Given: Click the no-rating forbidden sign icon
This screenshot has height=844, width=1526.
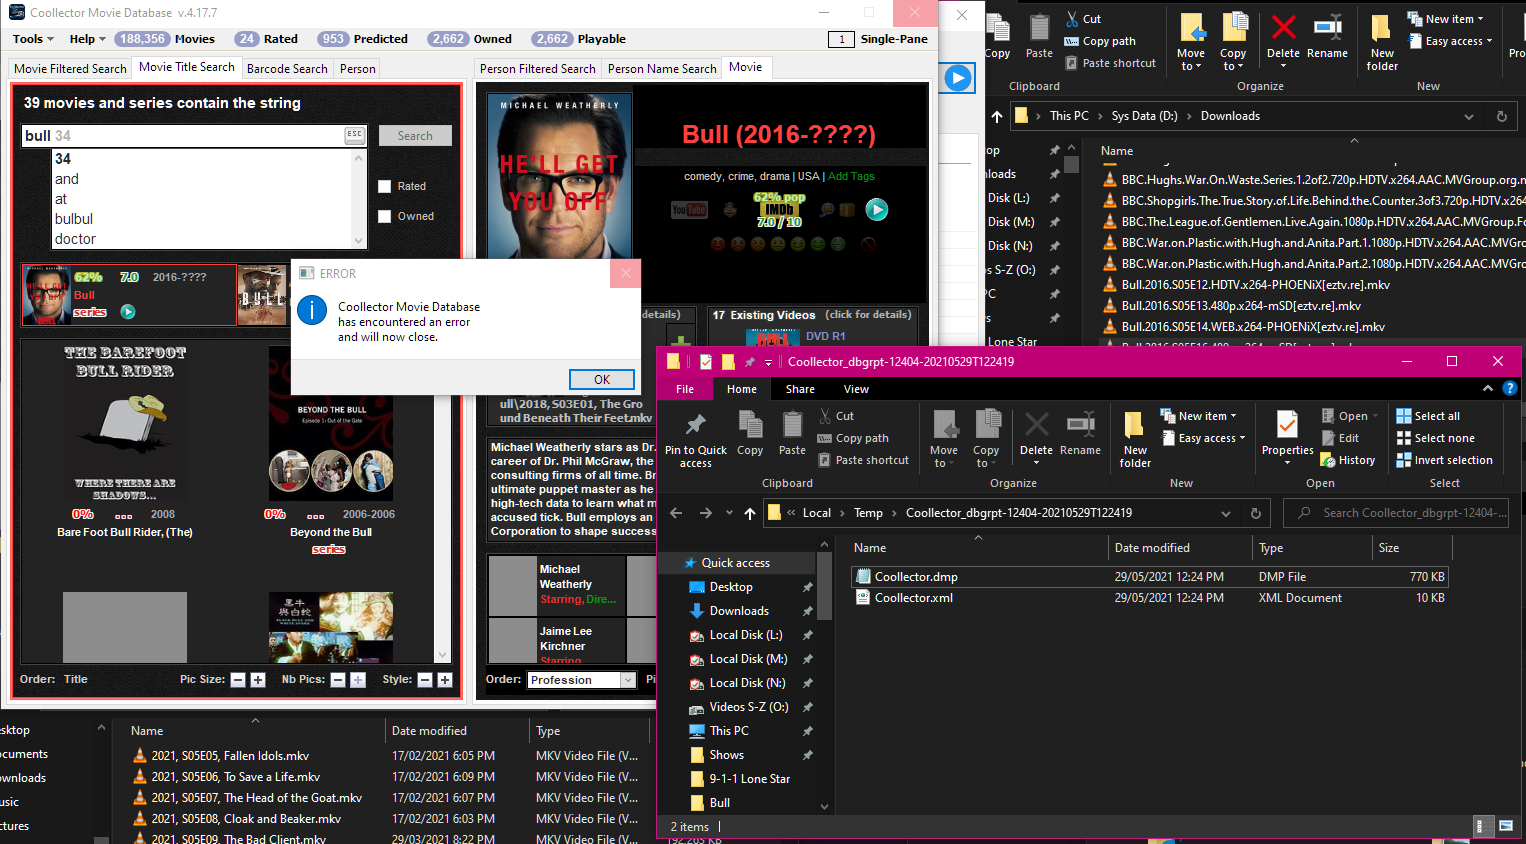Looking at the screenshot, I should click(x=869, y=243).
